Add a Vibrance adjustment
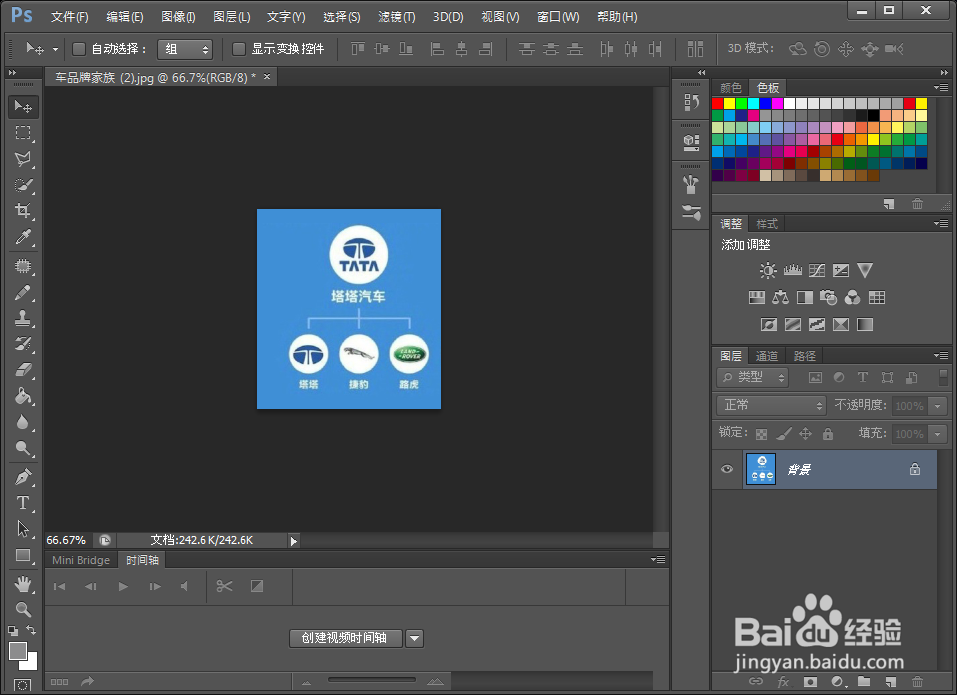This screenshot has width=957, height=695. point(865,270)
